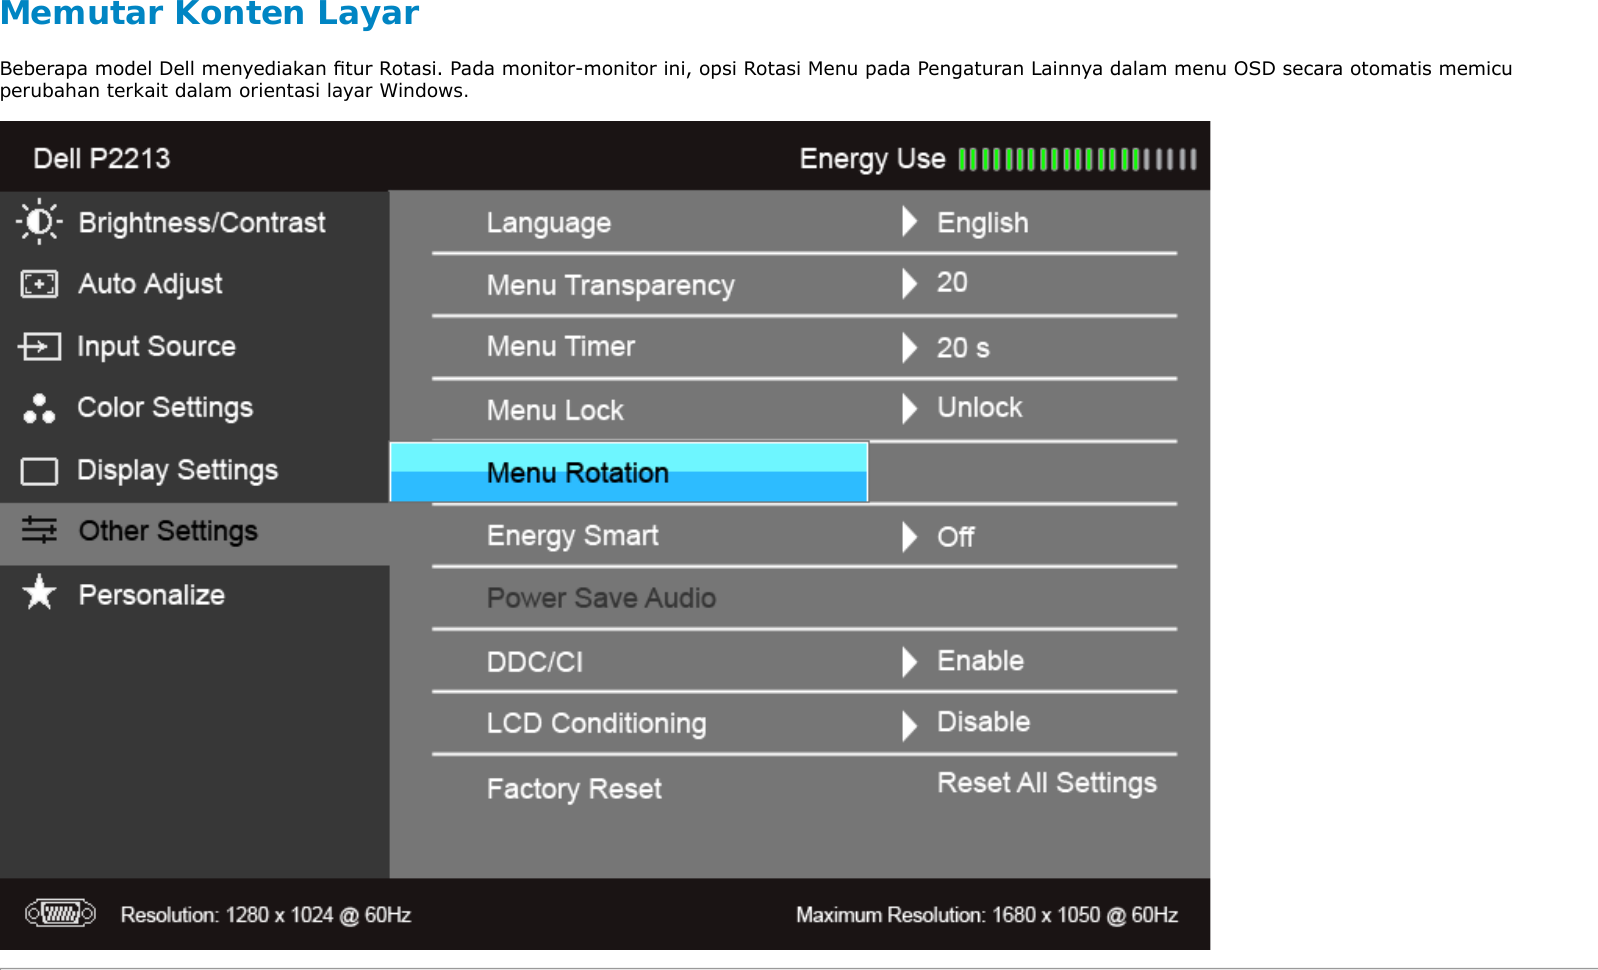1598x970 pixels.
Task: Click the Energy Use meter bar
Action: pyautogui.click(x=1077, y=159)
